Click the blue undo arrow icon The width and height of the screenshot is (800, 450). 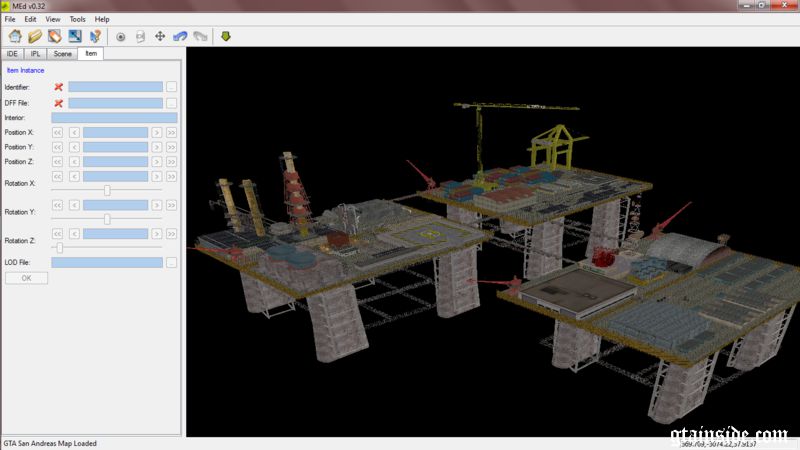pyautogui.click(x=180, y=36)
